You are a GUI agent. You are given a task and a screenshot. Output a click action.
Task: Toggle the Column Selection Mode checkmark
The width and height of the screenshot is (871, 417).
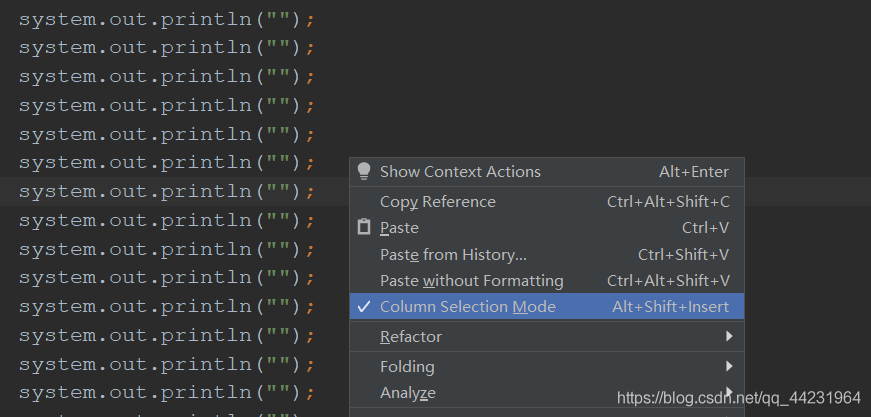pos(364,307)
